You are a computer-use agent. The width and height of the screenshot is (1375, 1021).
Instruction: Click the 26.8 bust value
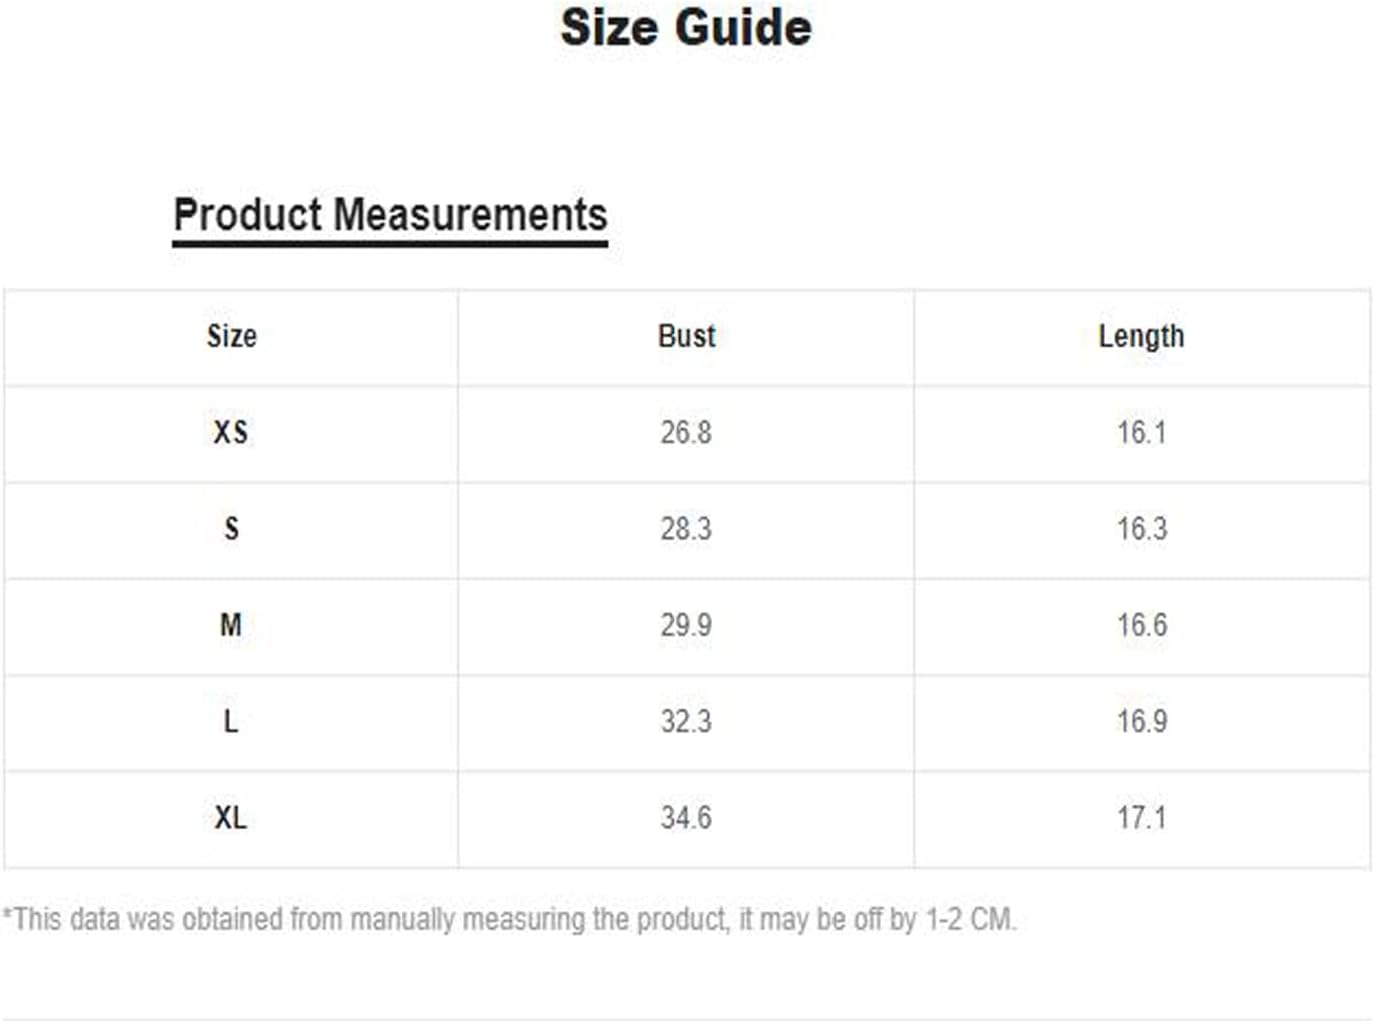coord(686,432)
